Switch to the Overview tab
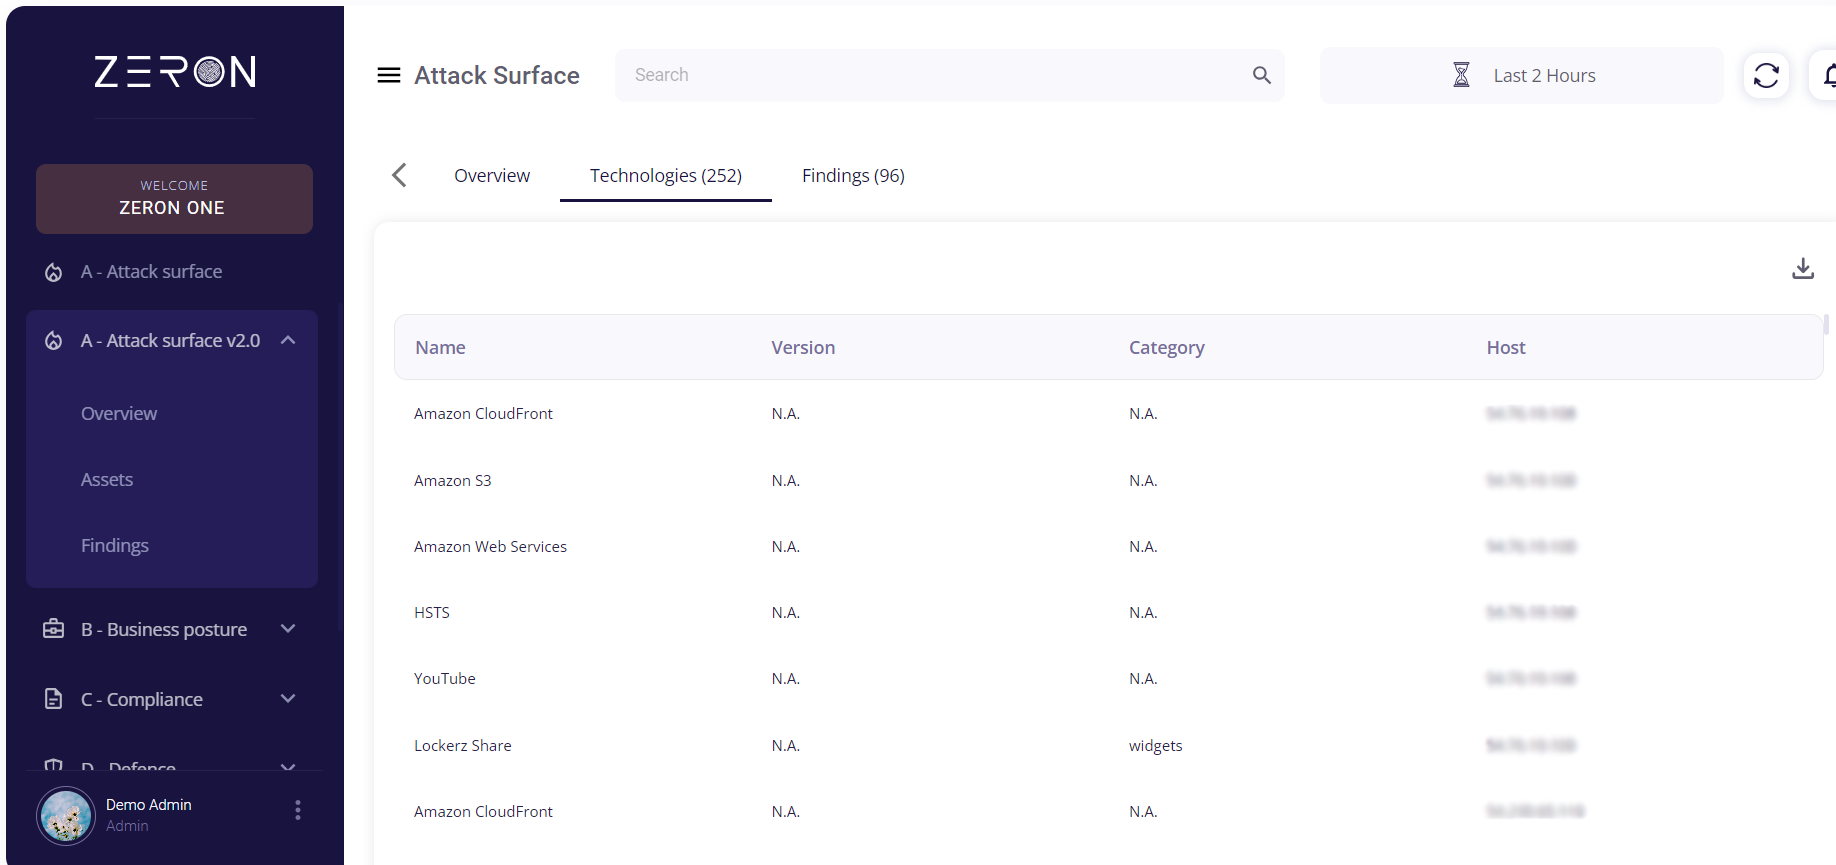Viewport: 1836px width, 865px height. pyautogui.click(x=492, y=175)
